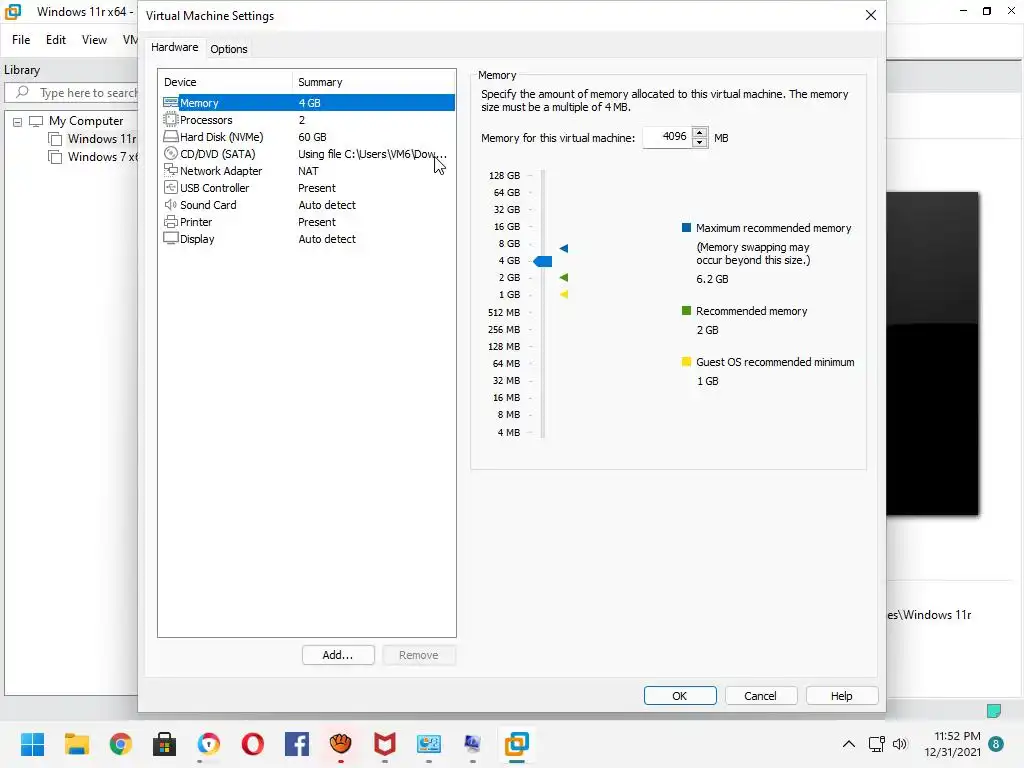Click the library search magnifier icon
The image size is (1024, 768).
(x=22, y=92)
